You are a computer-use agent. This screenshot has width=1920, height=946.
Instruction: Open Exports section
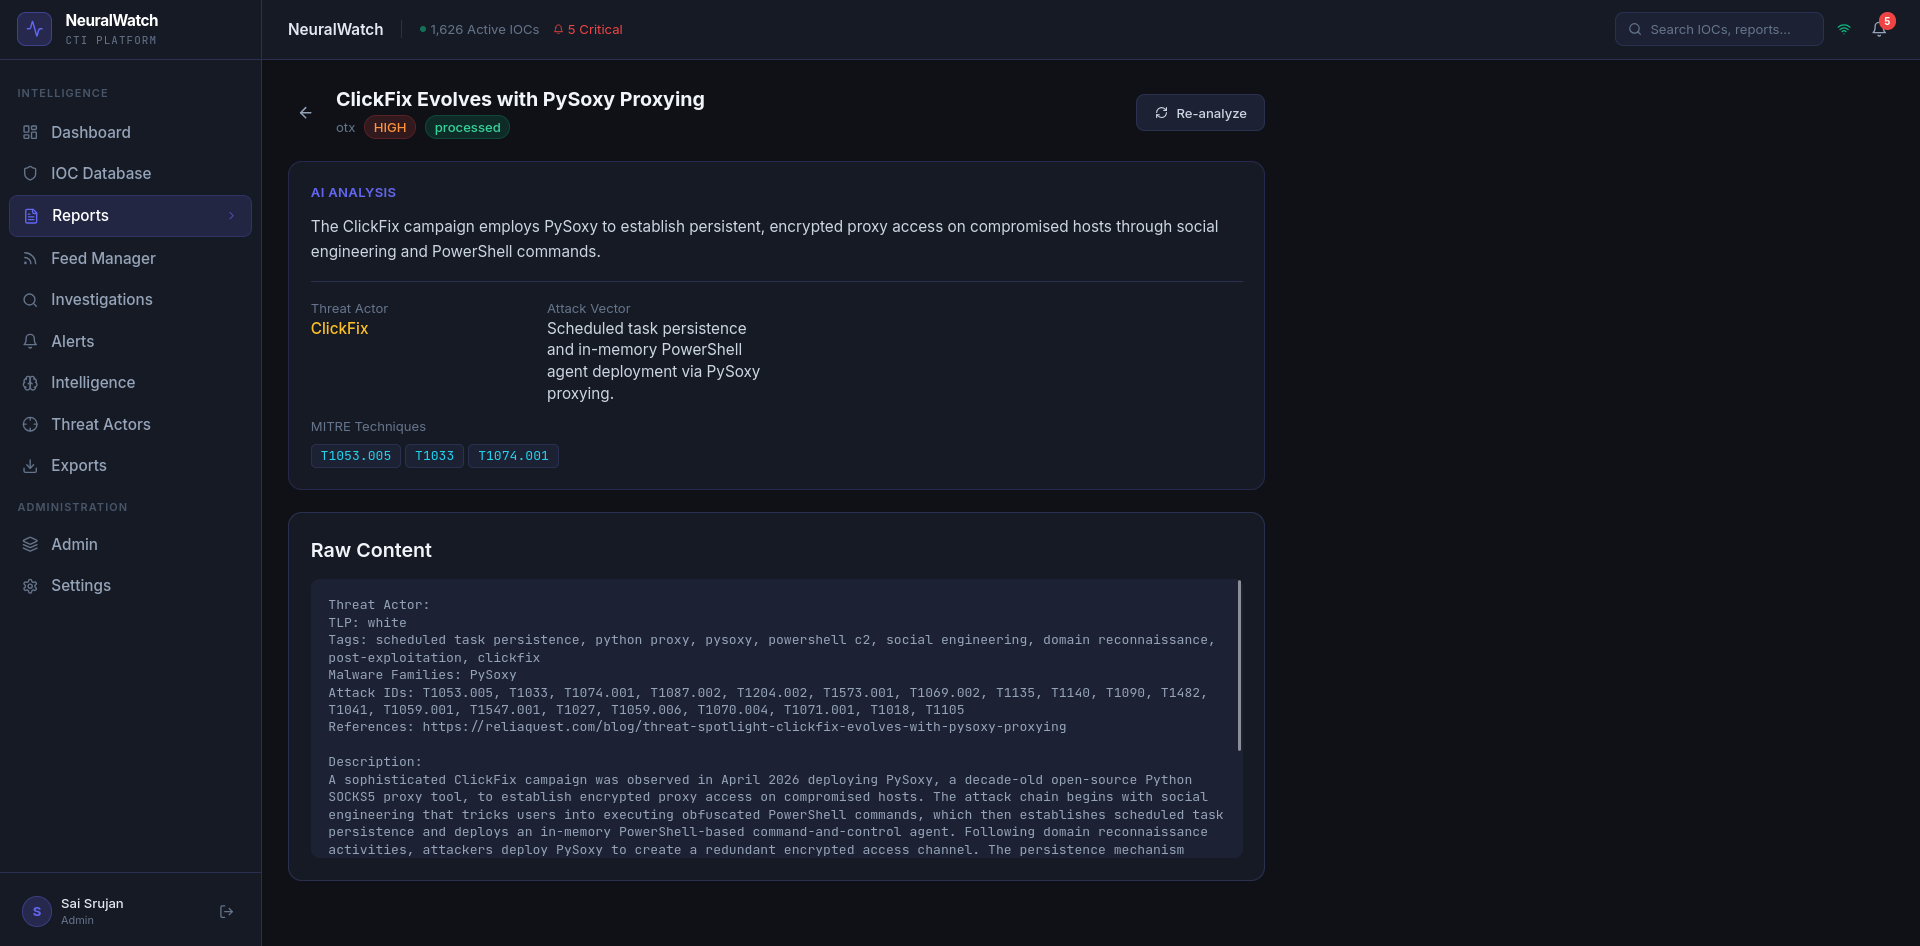pos(130,466)
